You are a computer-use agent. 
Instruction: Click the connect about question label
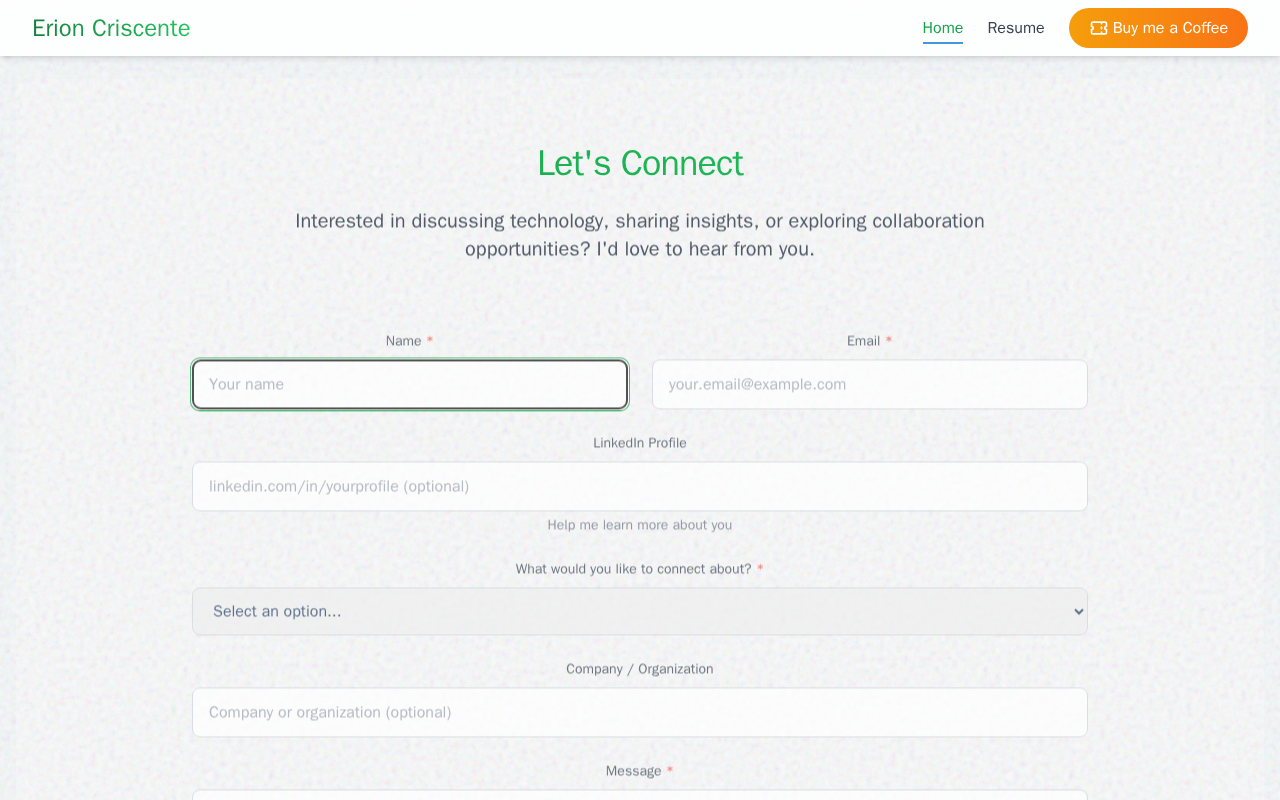coord(633,569)
